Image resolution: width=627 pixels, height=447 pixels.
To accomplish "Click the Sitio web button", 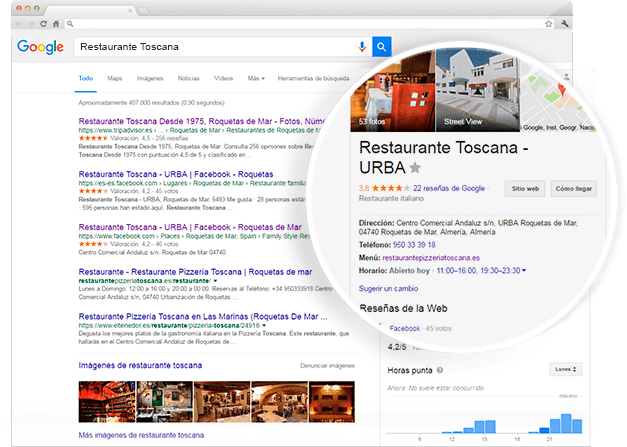I will point(525,188).
